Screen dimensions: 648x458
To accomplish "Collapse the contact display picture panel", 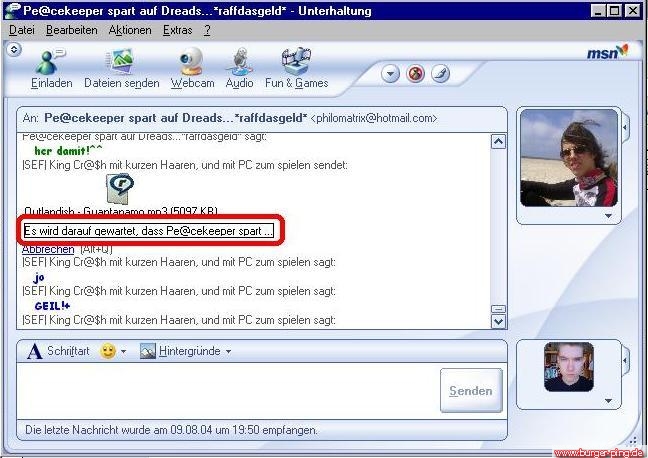I will pyautogui.click(x=625, y=127).
